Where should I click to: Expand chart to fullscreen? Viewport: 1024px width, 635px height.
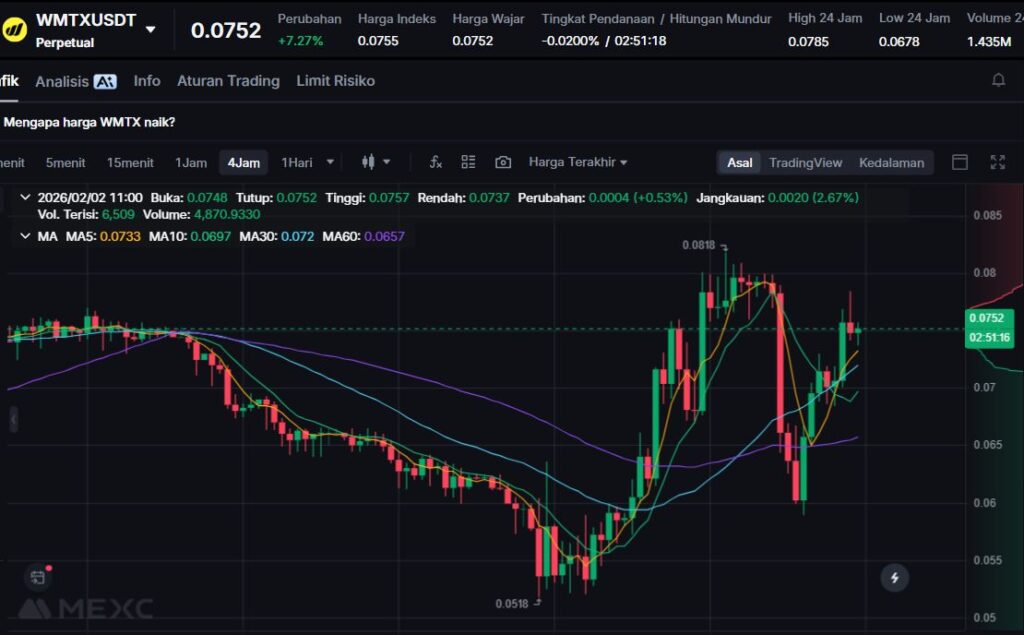tap(997, 162)
